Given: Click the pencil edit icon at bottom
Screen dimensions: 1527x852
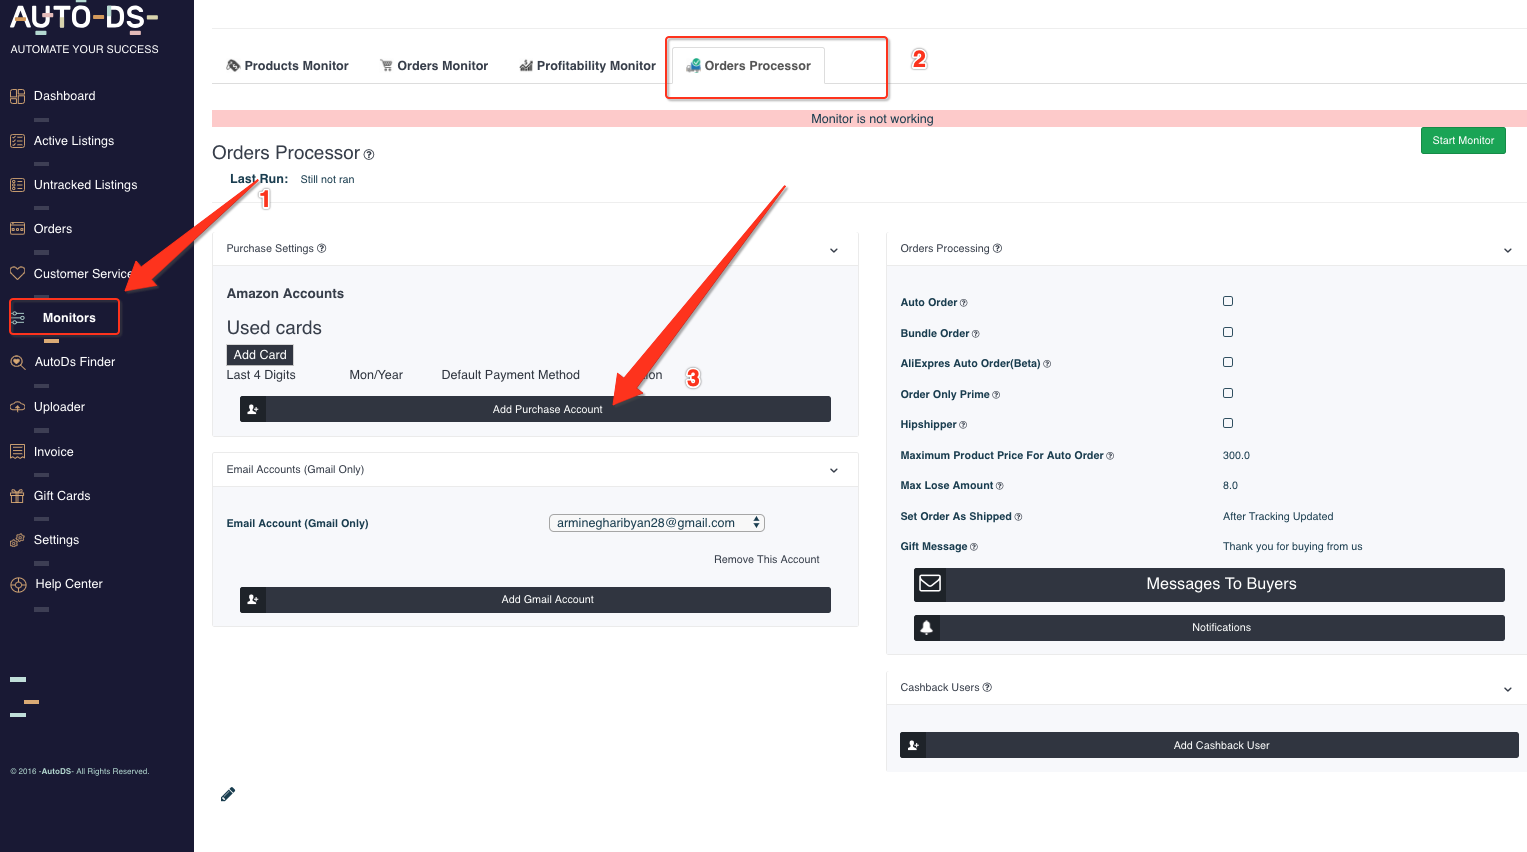Looking at the screenshot, I should (228, 794).
